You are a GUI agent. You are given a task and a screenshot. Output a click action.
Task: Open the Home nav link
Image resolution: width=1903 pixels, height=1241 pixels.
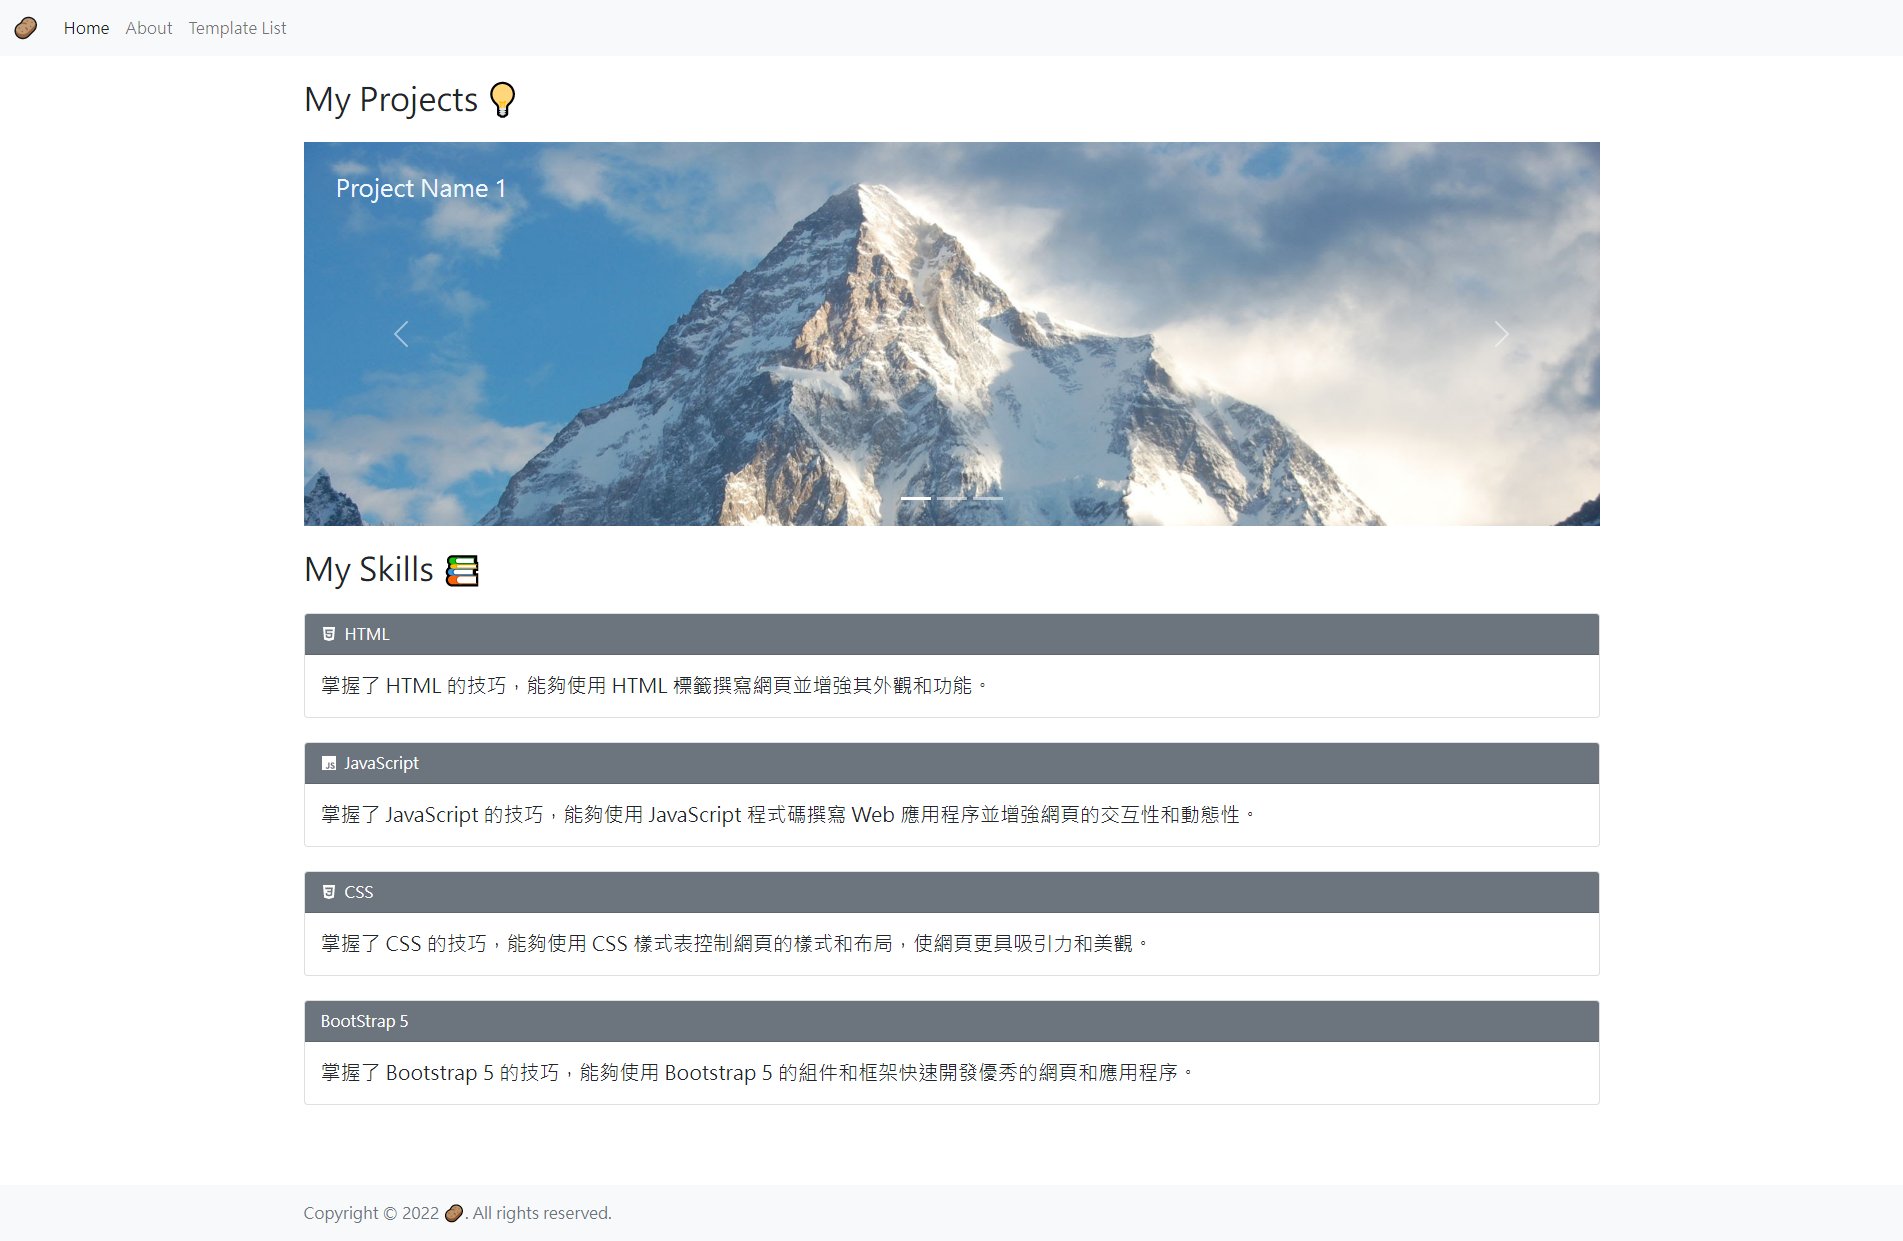[x=86, y=28]
